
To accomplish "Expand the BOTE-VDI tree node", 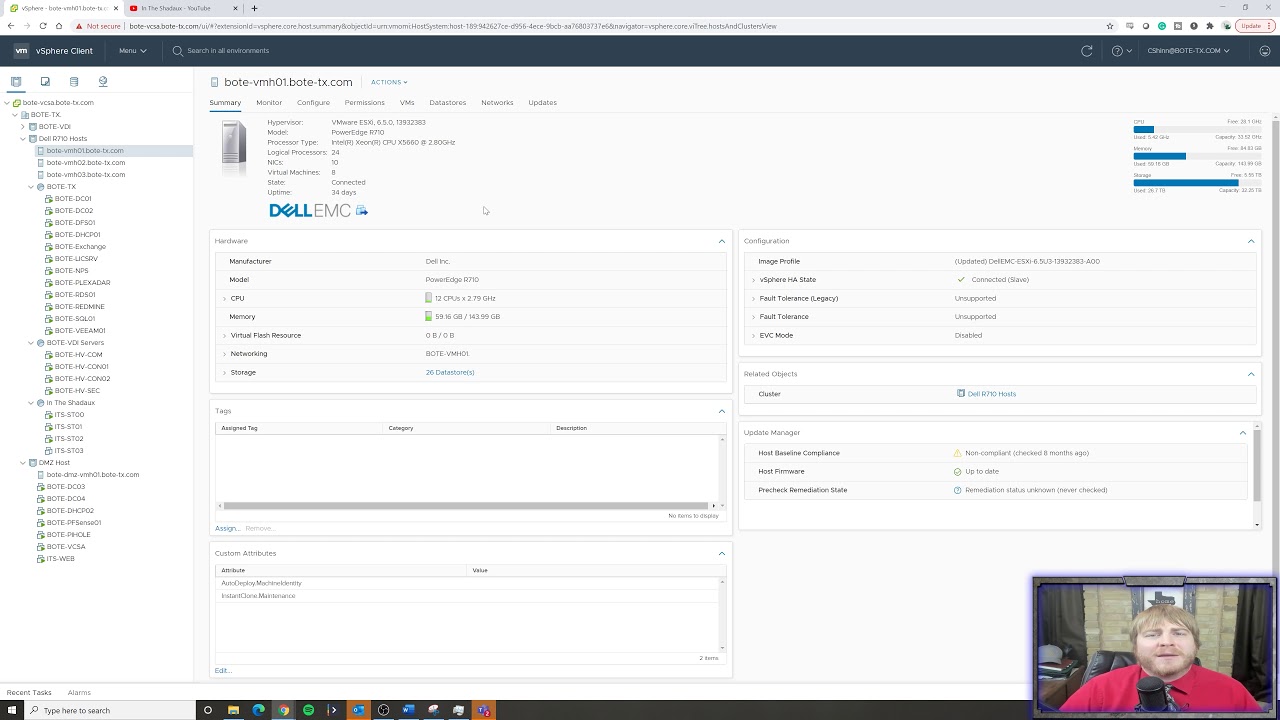I will (23, 127).
